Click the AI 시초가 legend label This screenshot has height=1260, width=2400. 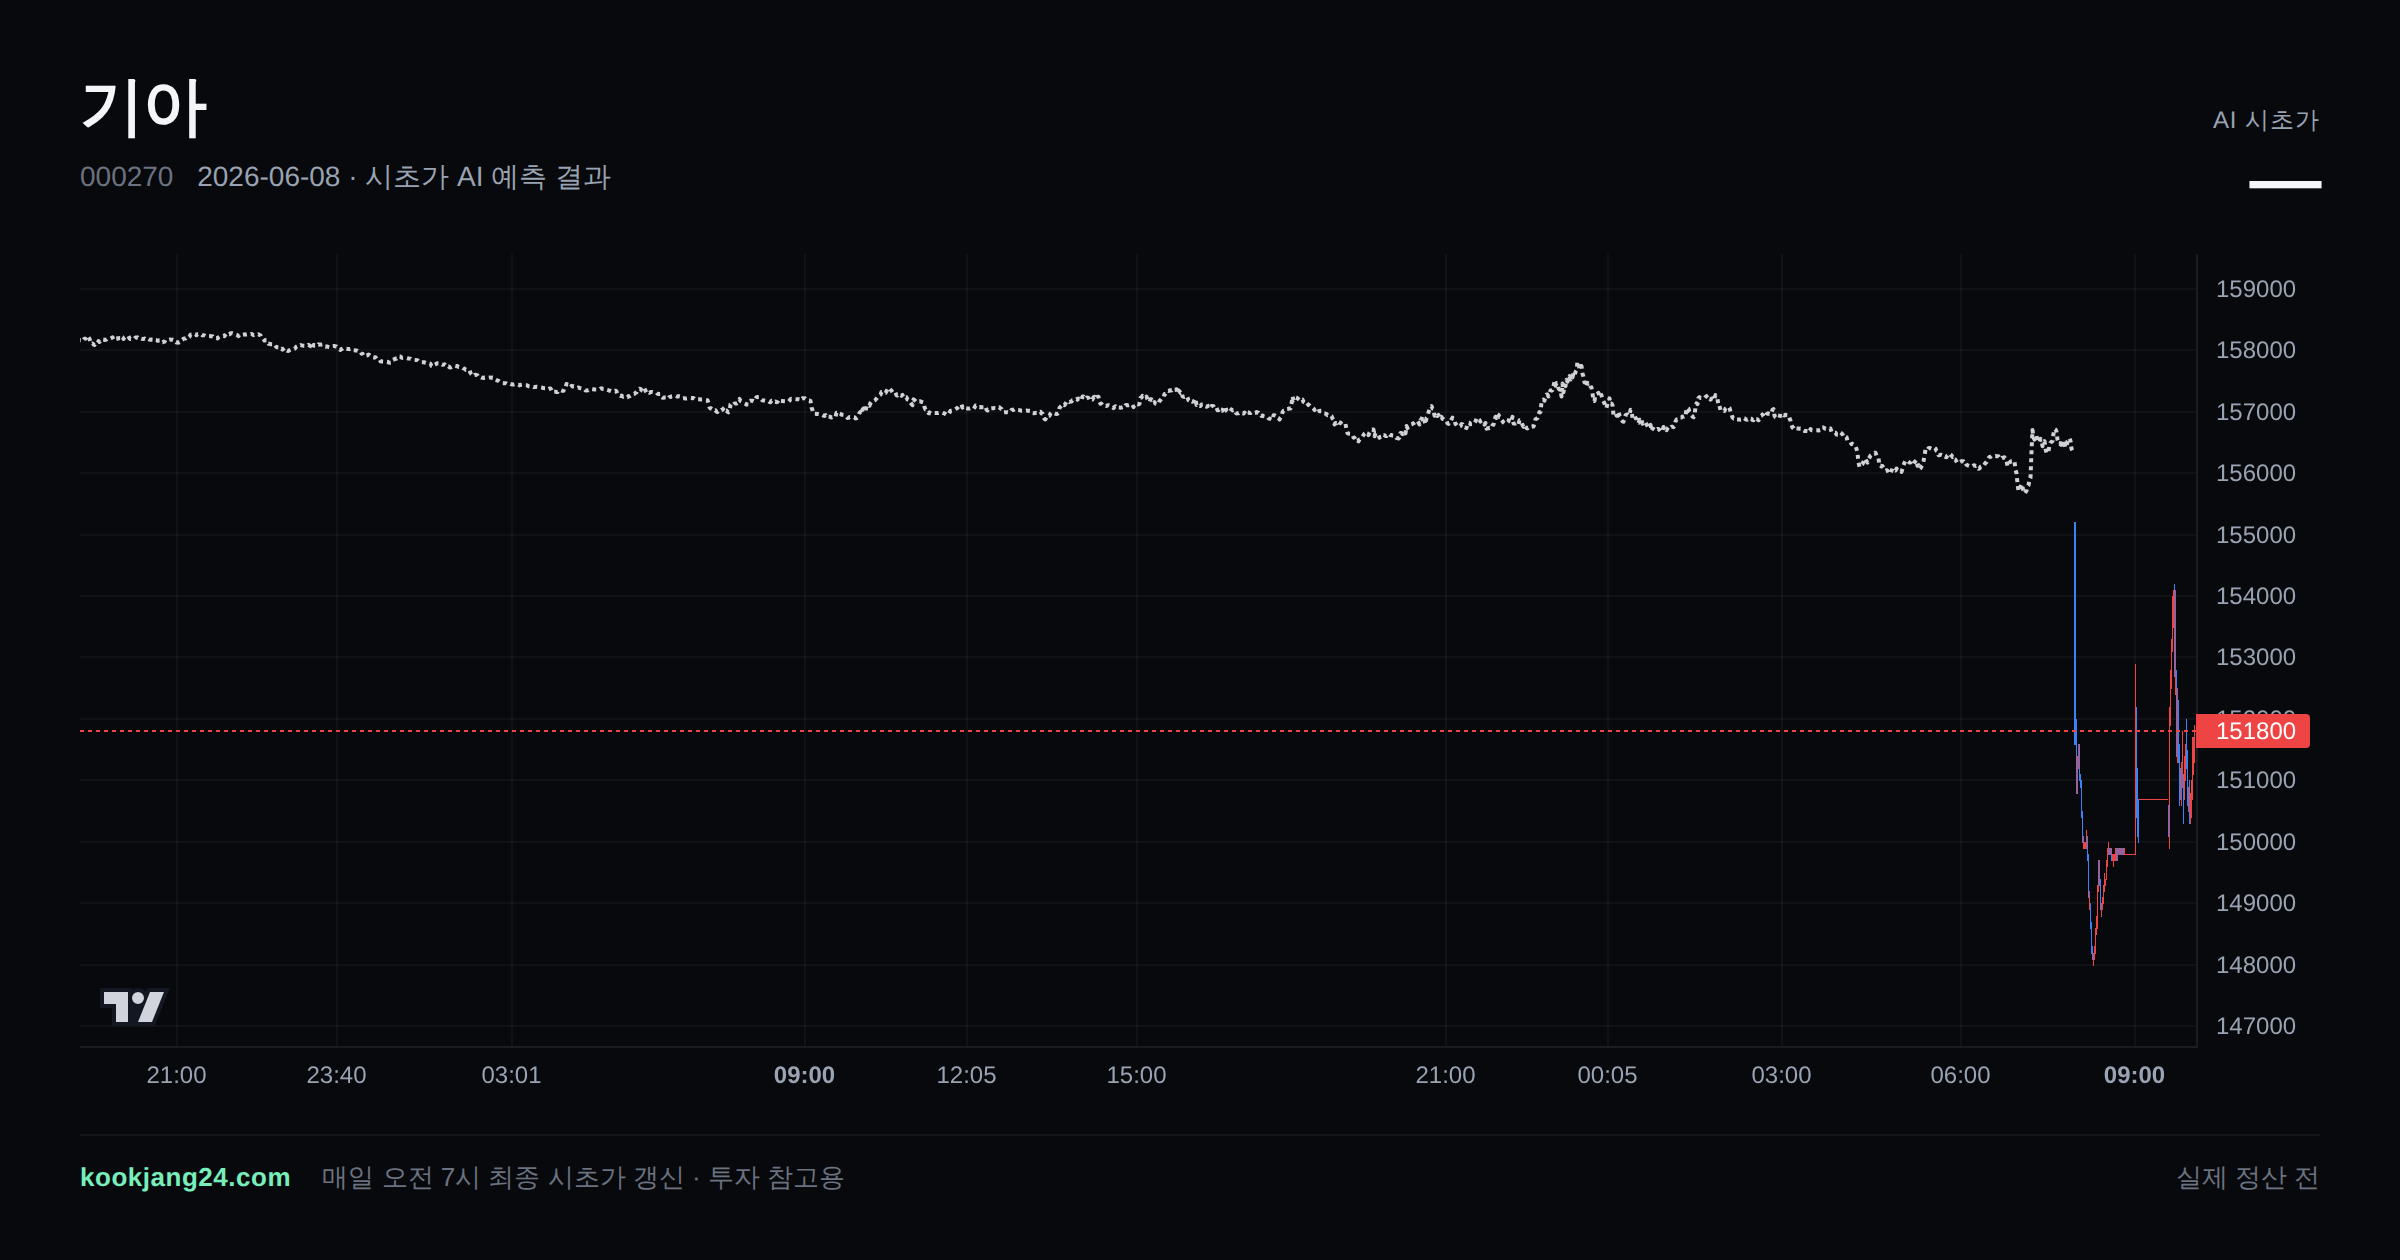2265,120
